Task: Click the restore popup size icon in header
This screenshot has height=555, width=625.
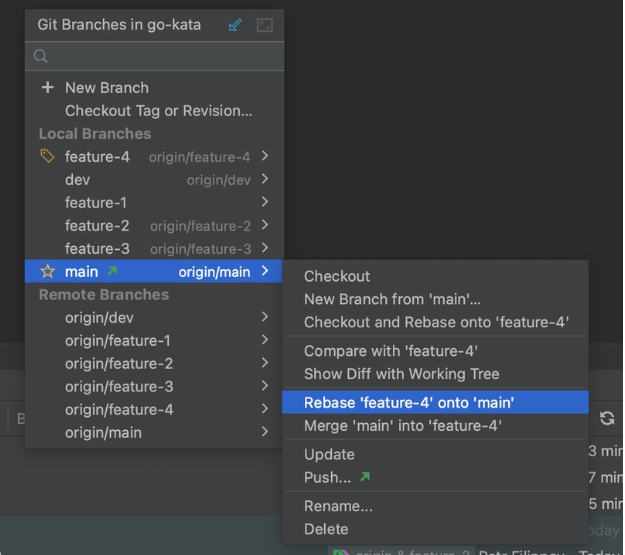Action: 264,25
